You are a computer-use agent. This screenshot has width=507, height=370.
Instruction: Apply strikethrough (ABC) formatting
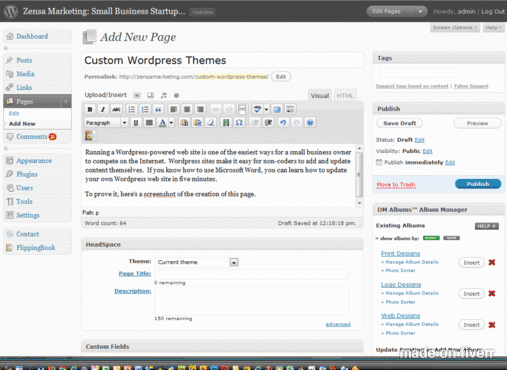coord(116,109)
